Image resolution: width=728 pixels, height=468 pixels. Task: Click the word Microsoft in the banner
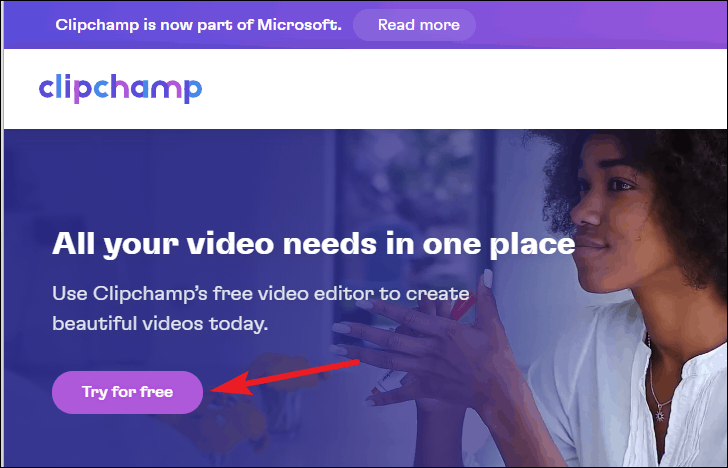click(299, 25)
